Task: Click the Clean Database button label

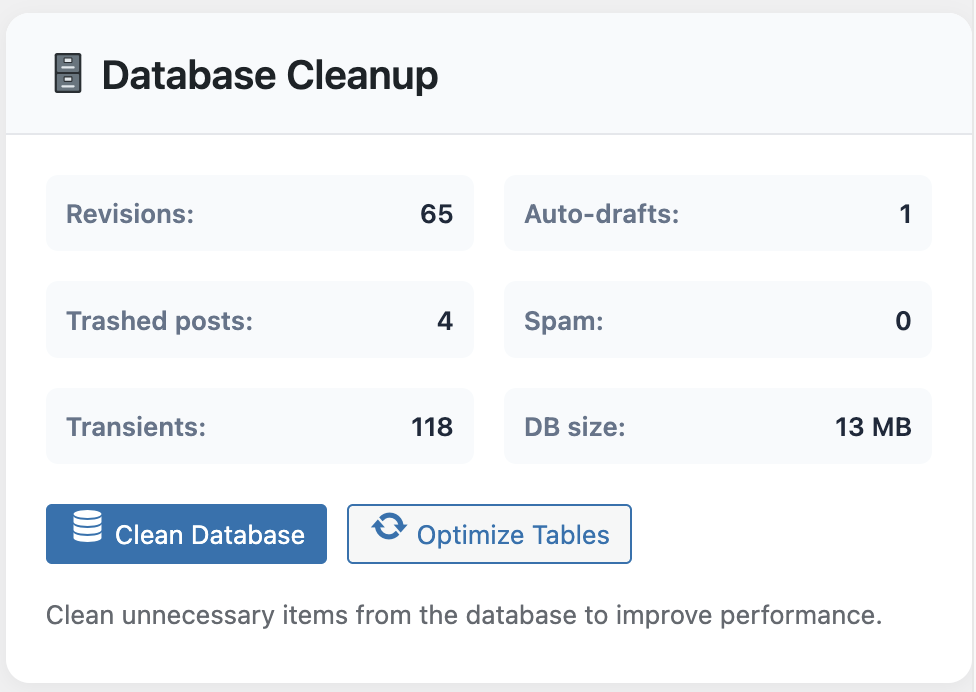Action: point(210,535)
